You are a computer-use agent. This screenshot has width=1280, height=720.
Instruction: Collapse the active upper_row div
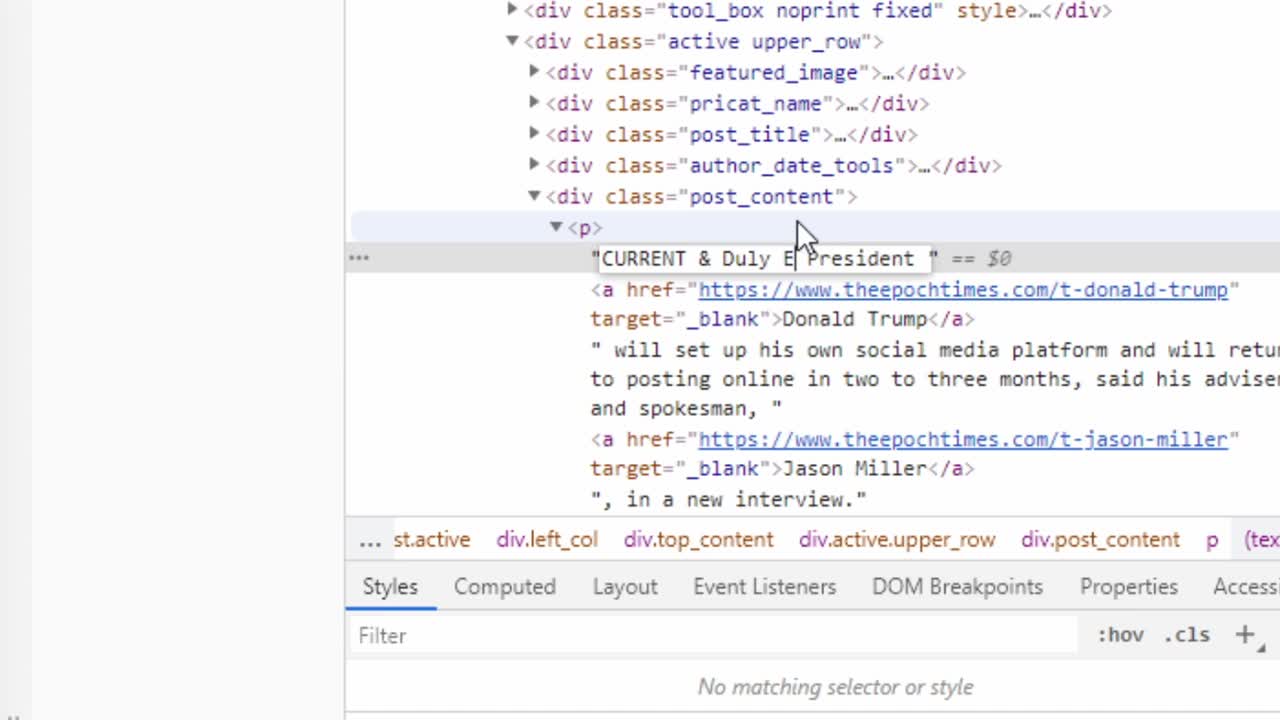coord(512,41)
